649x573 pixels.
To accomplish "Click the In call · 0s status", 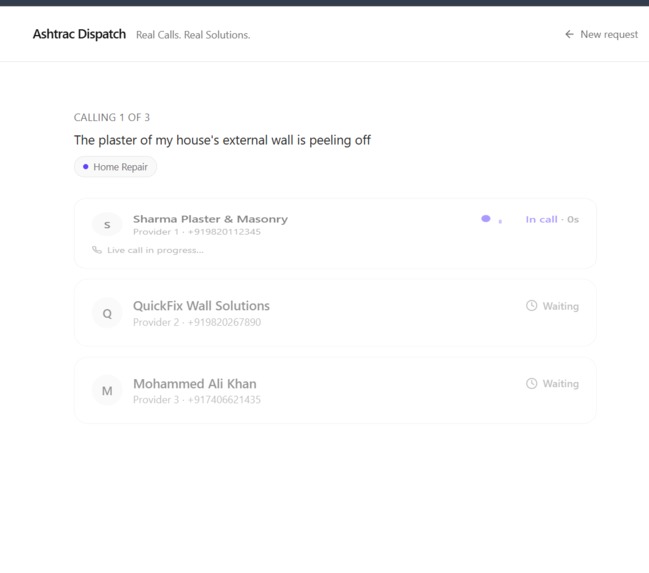I will [552, 219].
